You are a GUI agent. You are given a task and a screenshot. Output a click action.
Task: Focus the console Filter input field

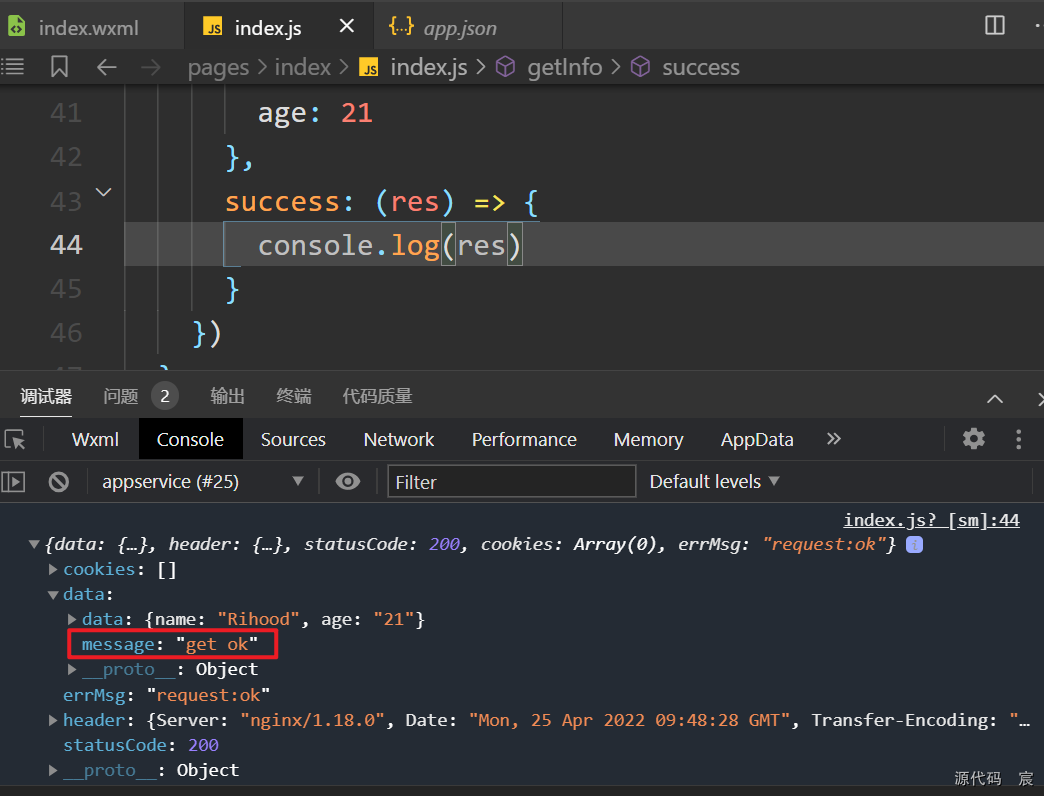click(511, 481)
